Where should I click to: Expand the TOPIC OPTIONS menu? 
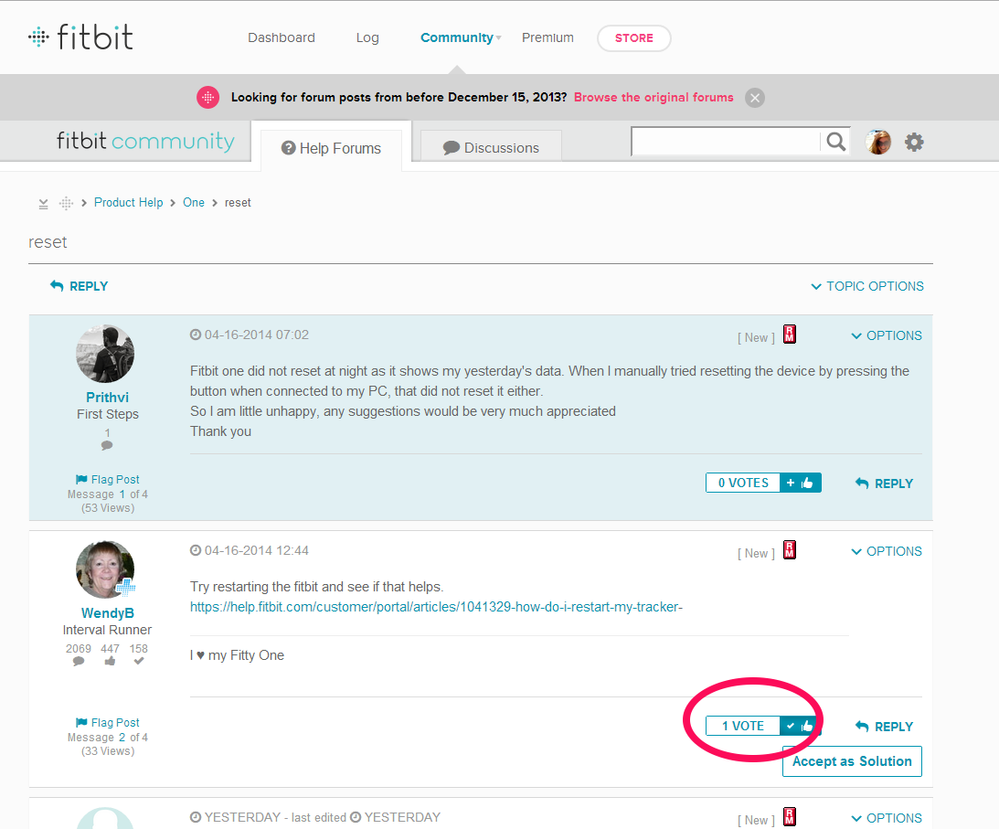(867, 286)
